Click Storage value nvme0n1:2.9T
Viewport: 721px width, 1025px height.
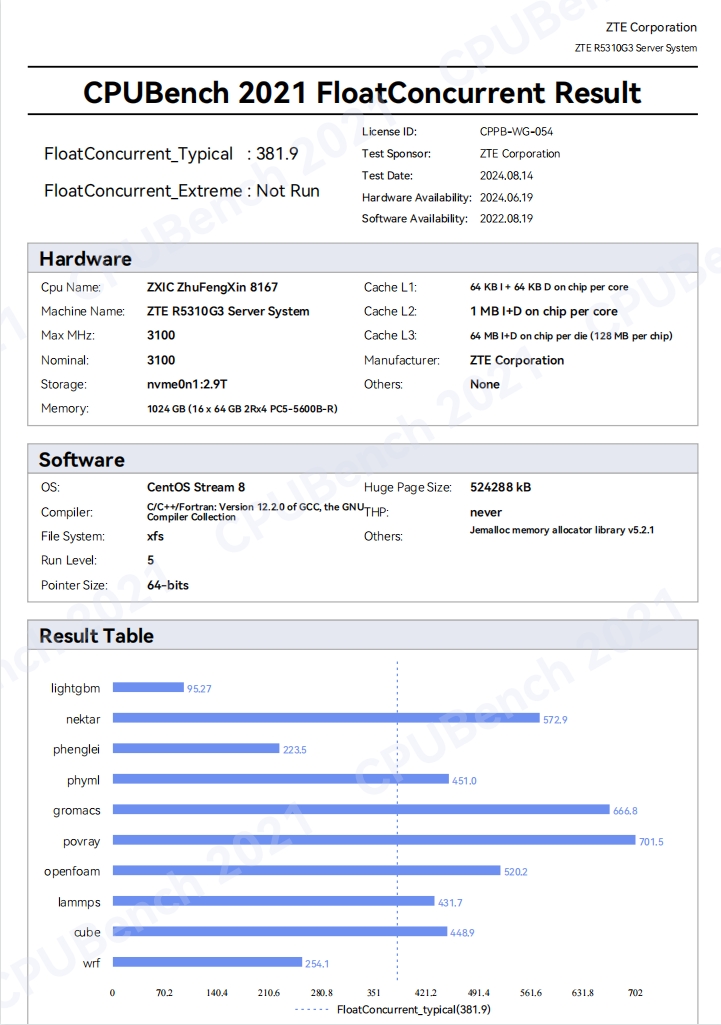click(186, 384)
